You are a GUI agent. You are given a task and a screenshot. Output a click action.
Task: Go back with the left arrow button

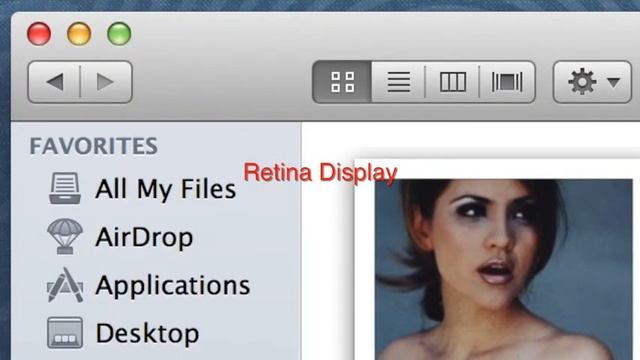click(x=54, y=82)
